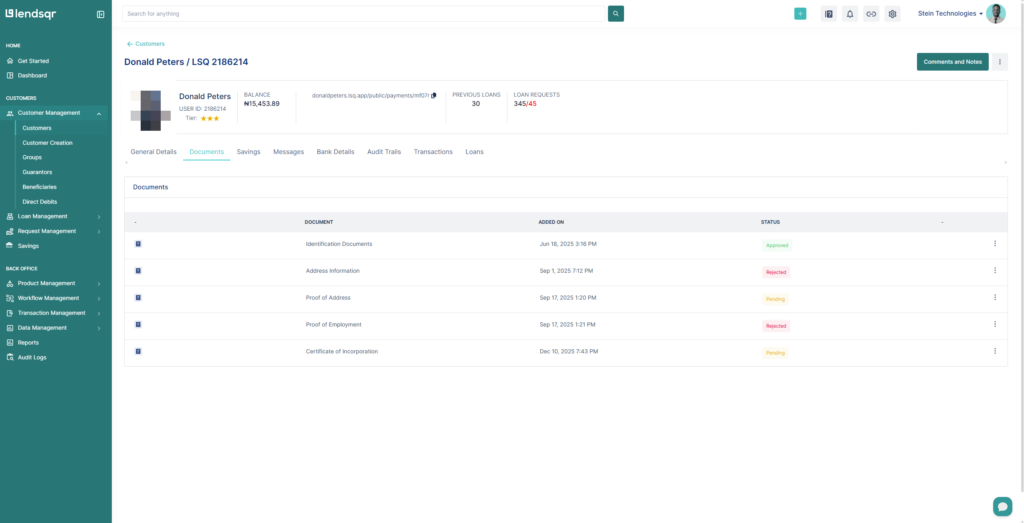The image size is (1024, 523).
Task: Open the chat support bubble
Action: (x=1002, y=506)
